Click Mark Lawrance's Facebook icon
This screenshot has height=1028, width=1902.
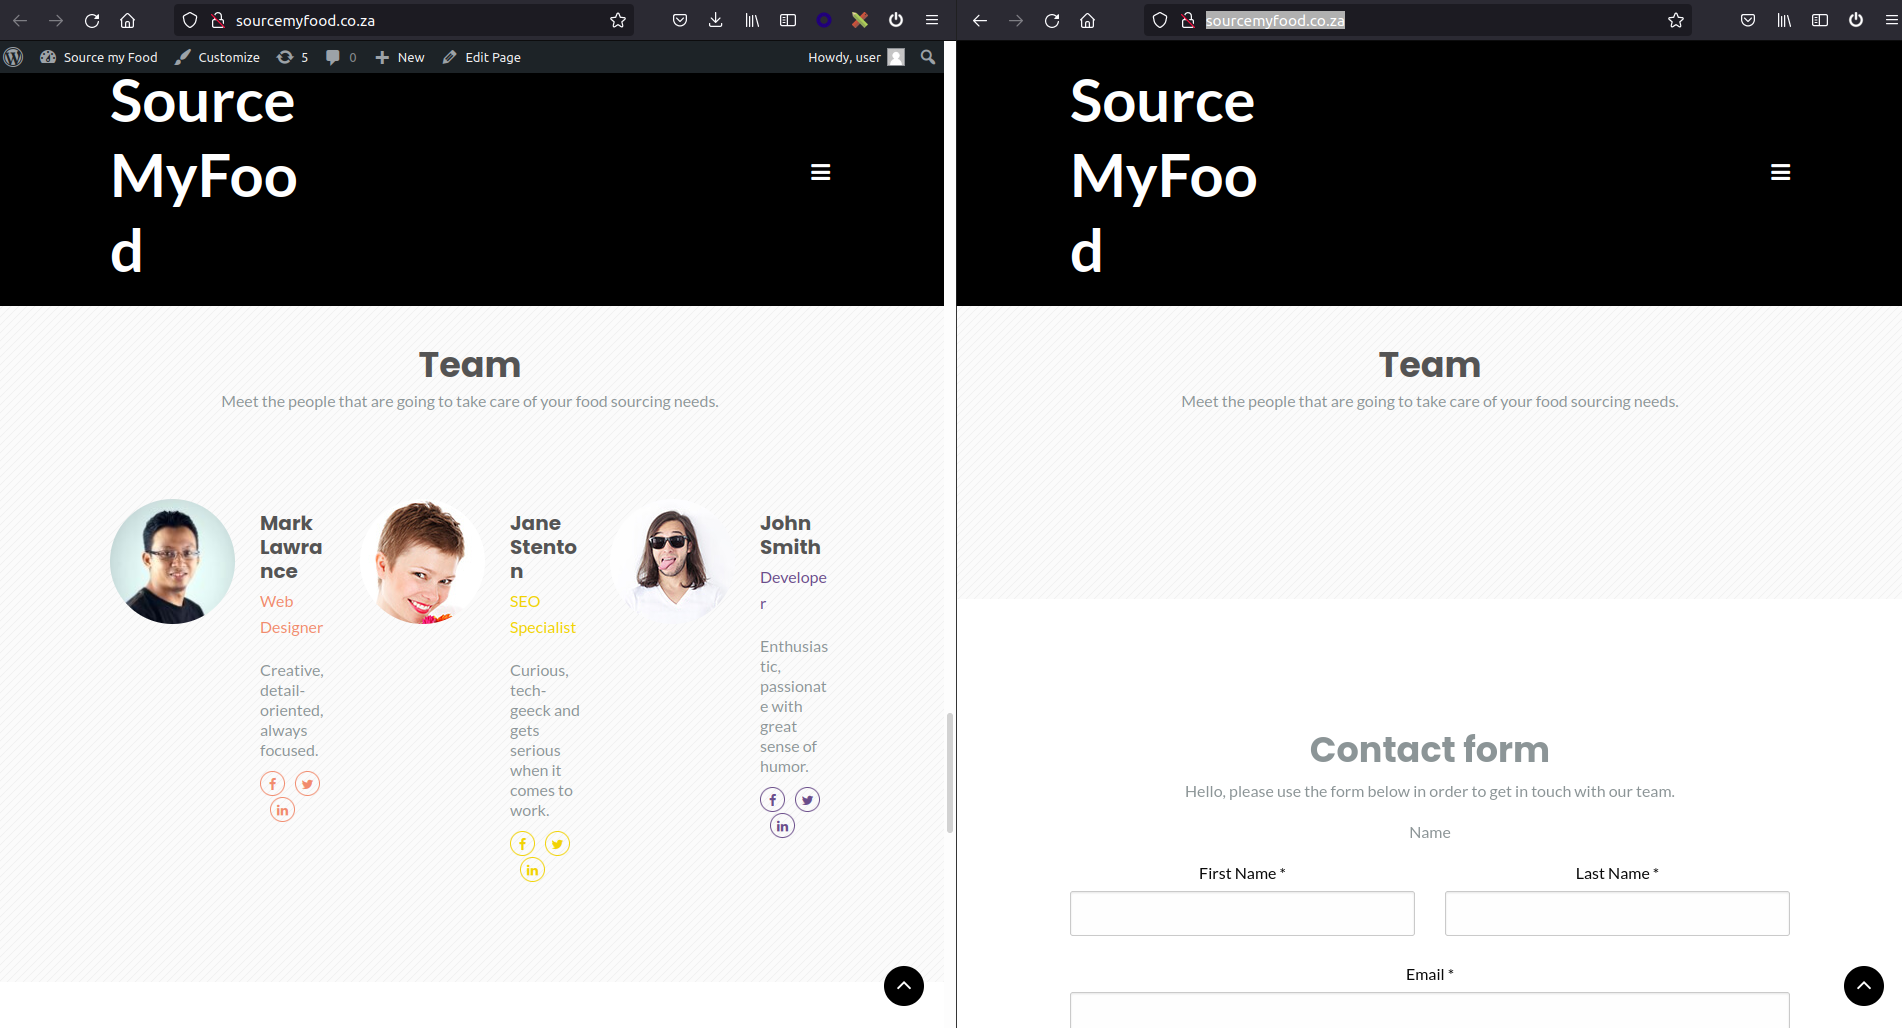click(x=272, y=784)
